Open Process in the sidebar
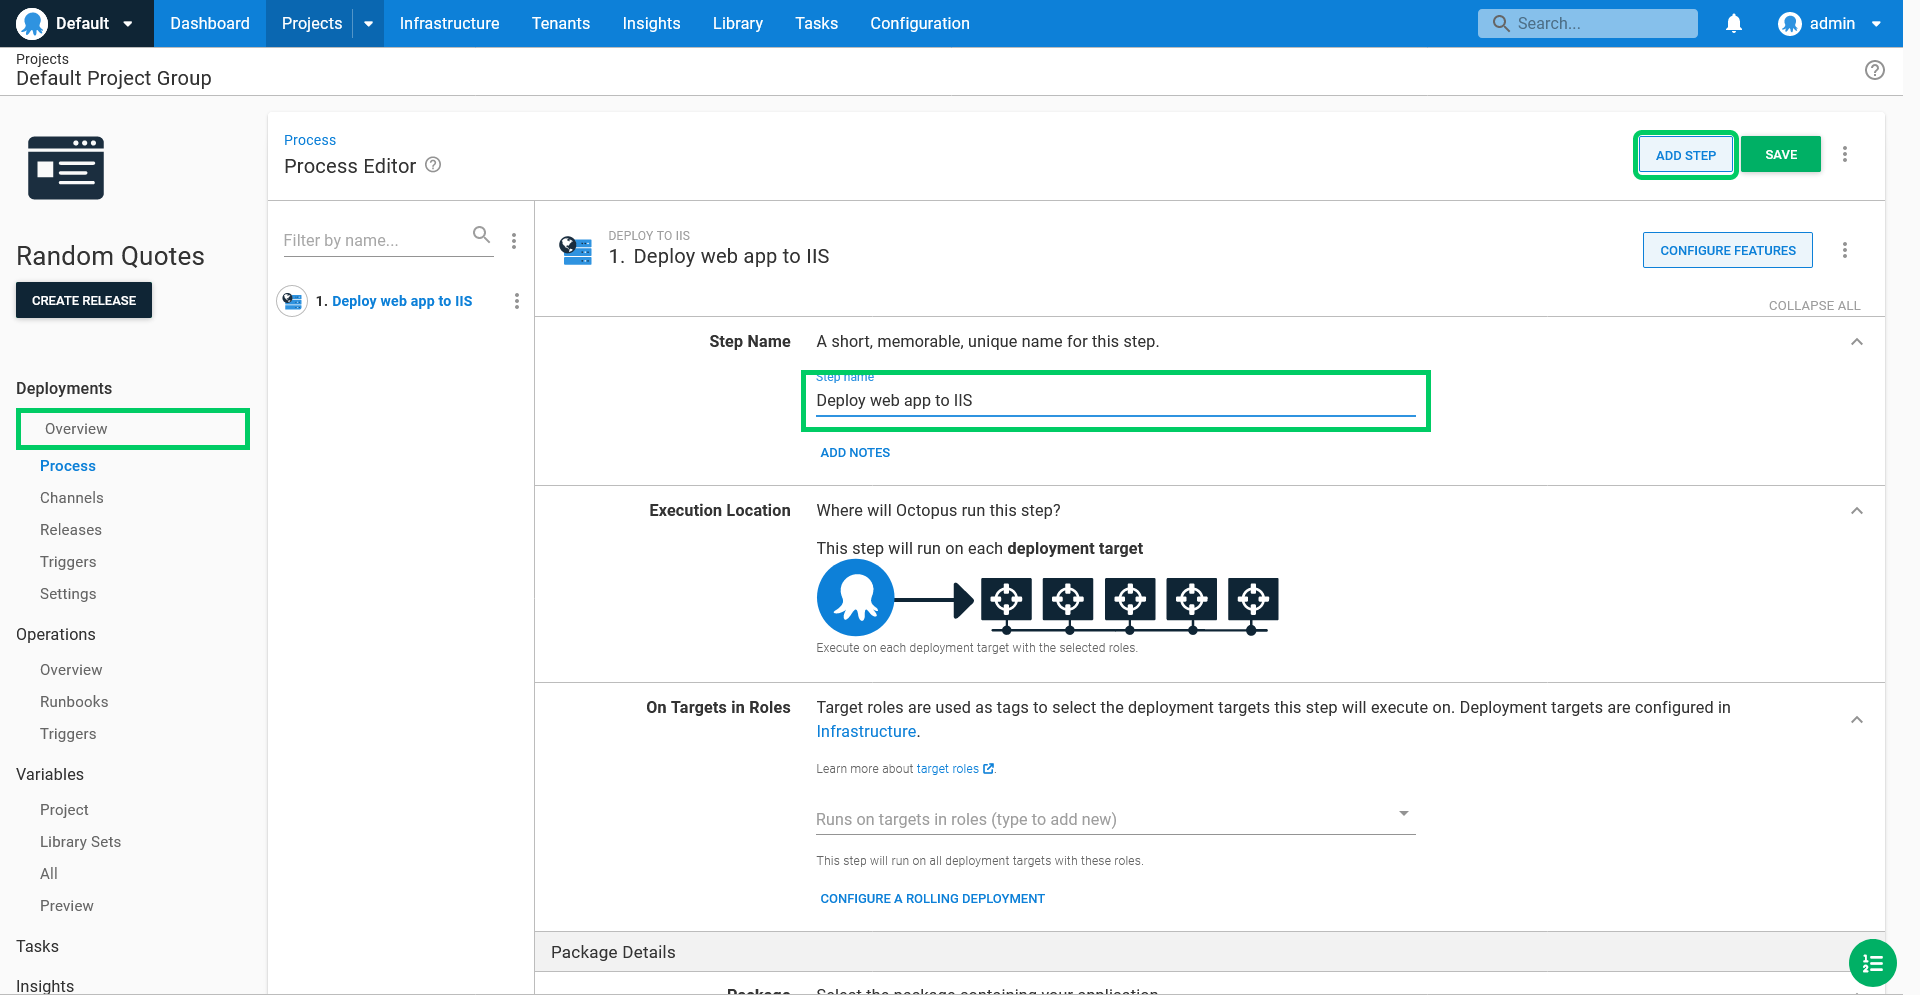The image size is (1920, 995). [x=68, y=466]
